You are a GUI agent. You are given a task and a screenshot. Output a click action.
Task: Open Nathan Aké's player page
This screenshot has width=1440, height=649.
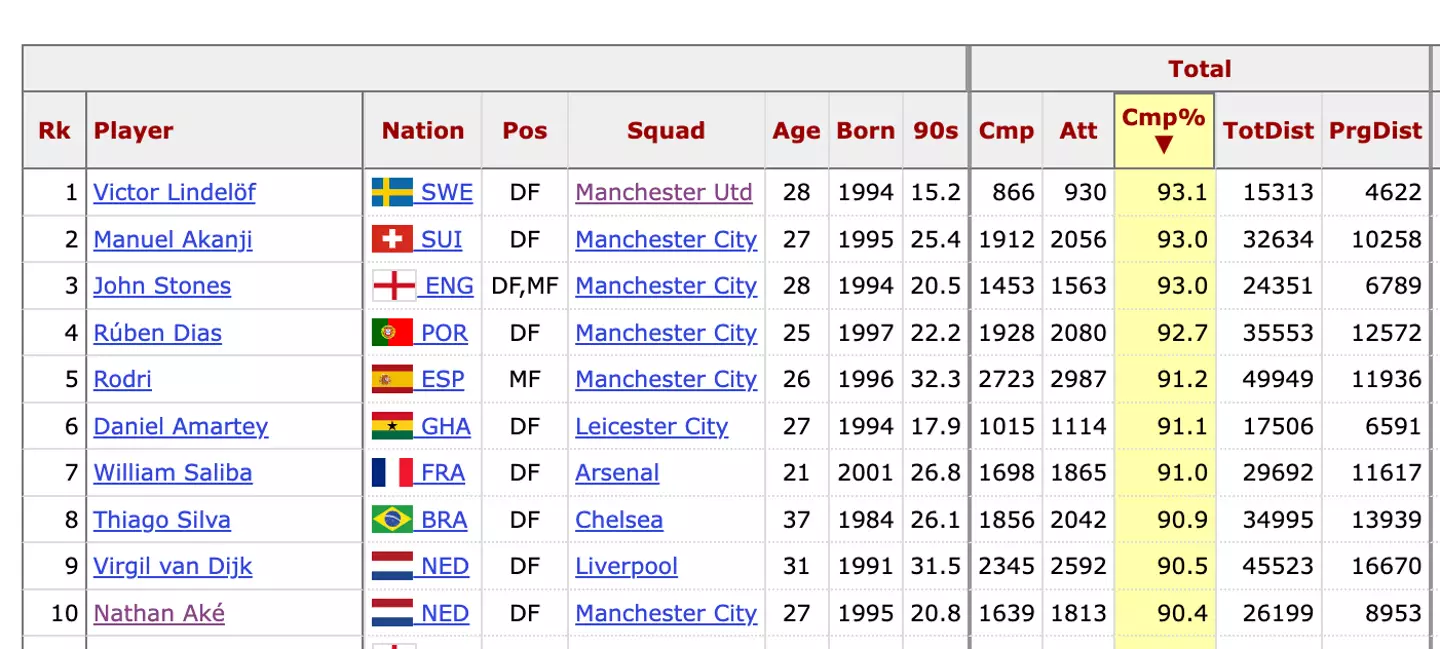(159, 613)
